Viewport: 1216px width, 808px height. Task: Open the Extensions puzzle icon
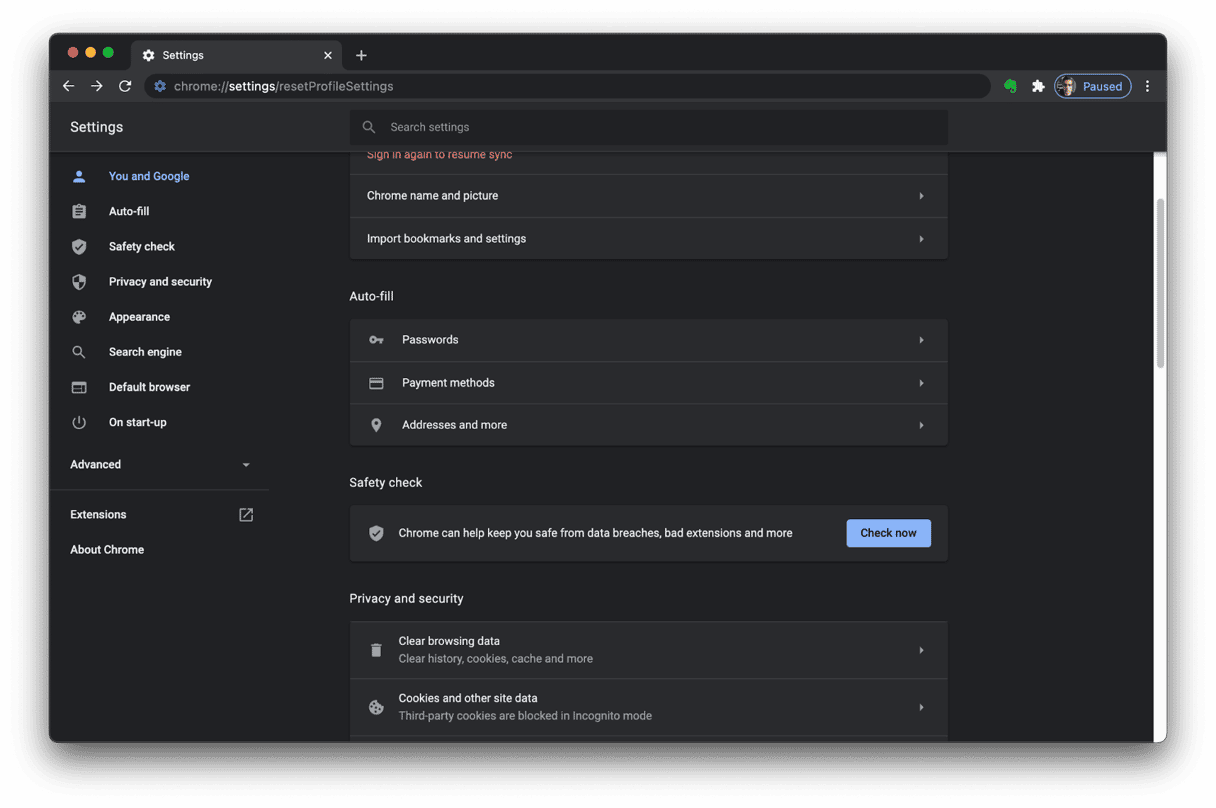[x=1038, y=86]
